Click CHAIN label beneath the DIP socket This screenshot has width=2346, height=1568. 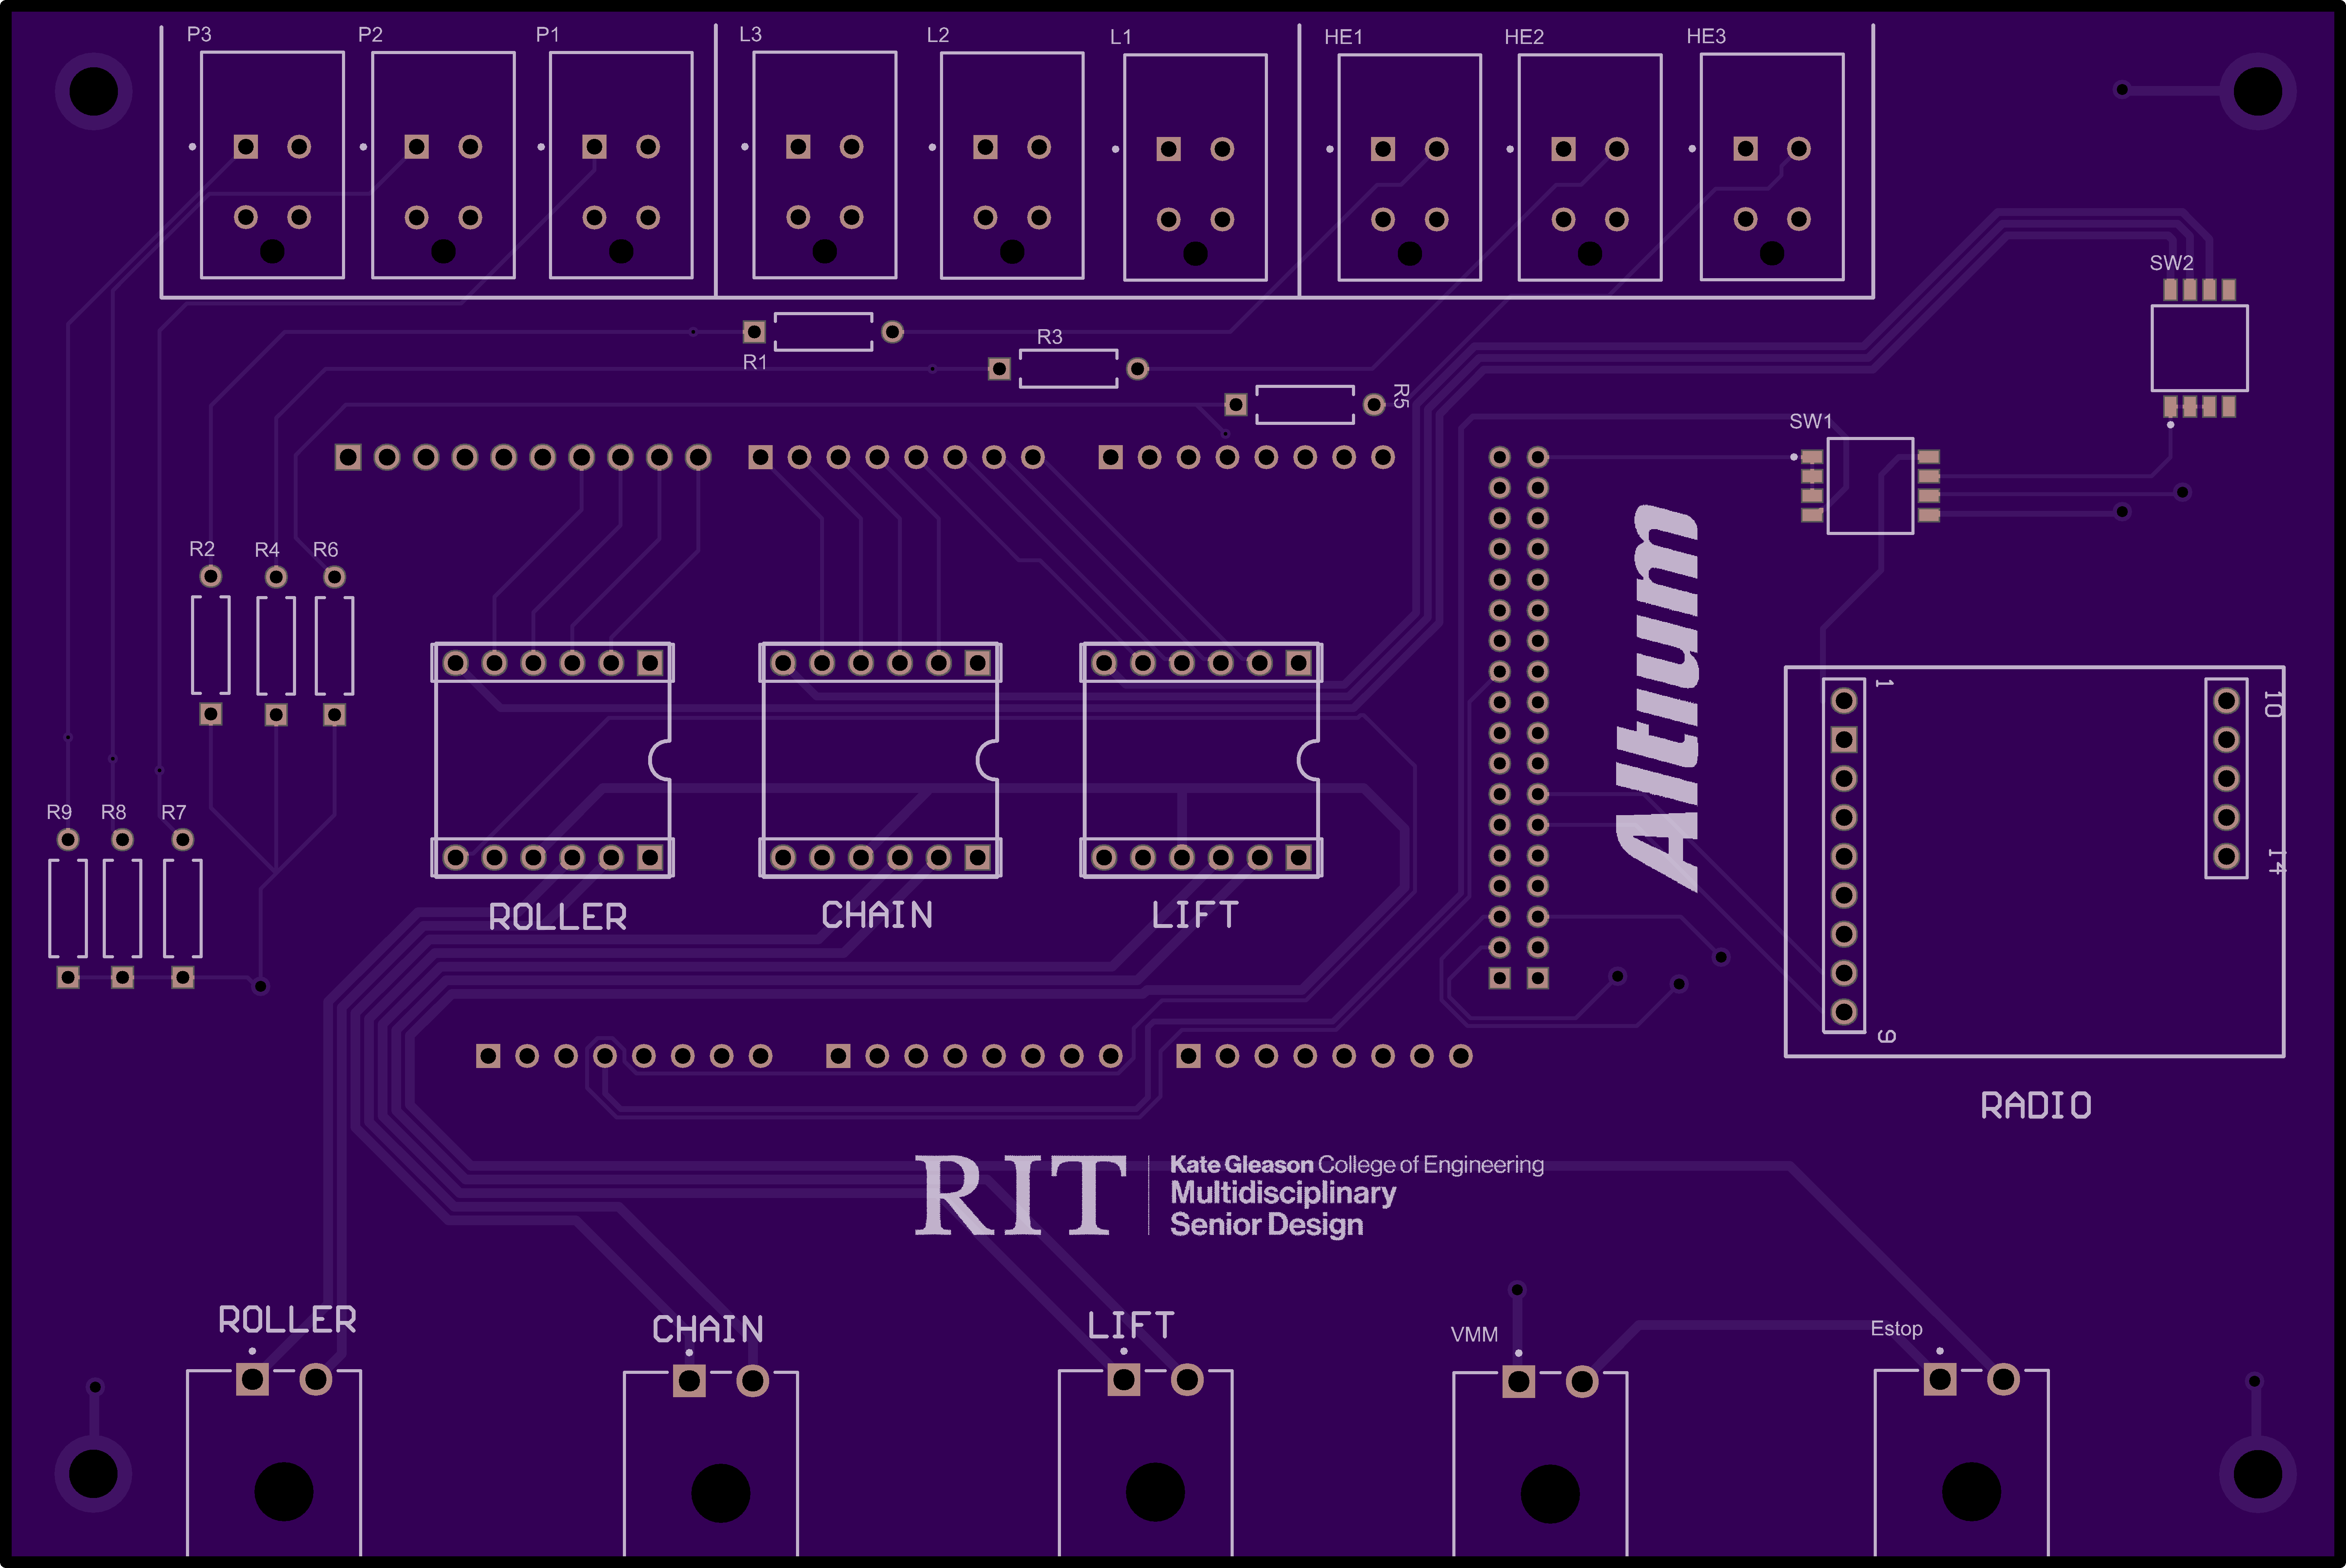[877, 915]
